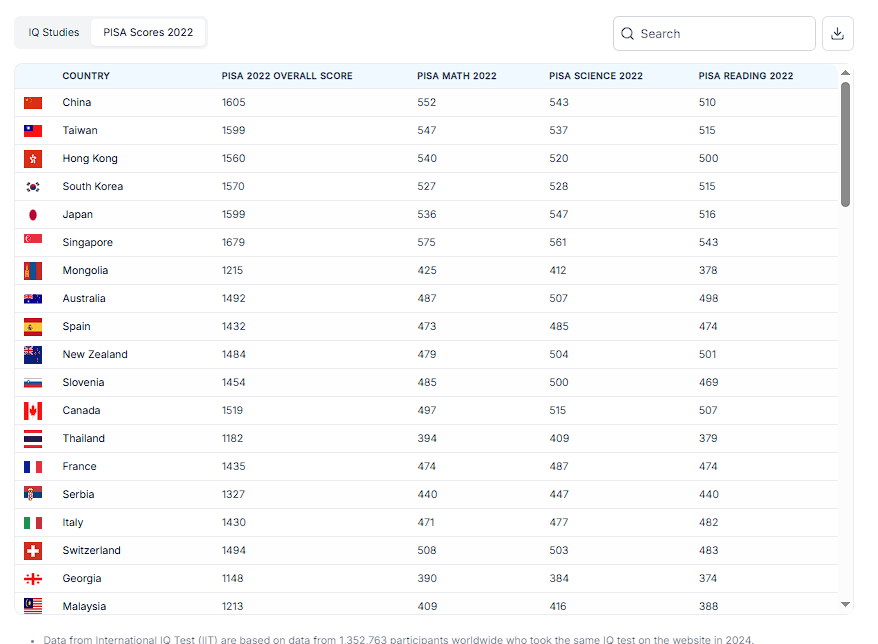The height and width of the screenshot is (644, 878).
Task: Select the country name Taiwan
Action: pyautogui.click(x=80, y=130)
